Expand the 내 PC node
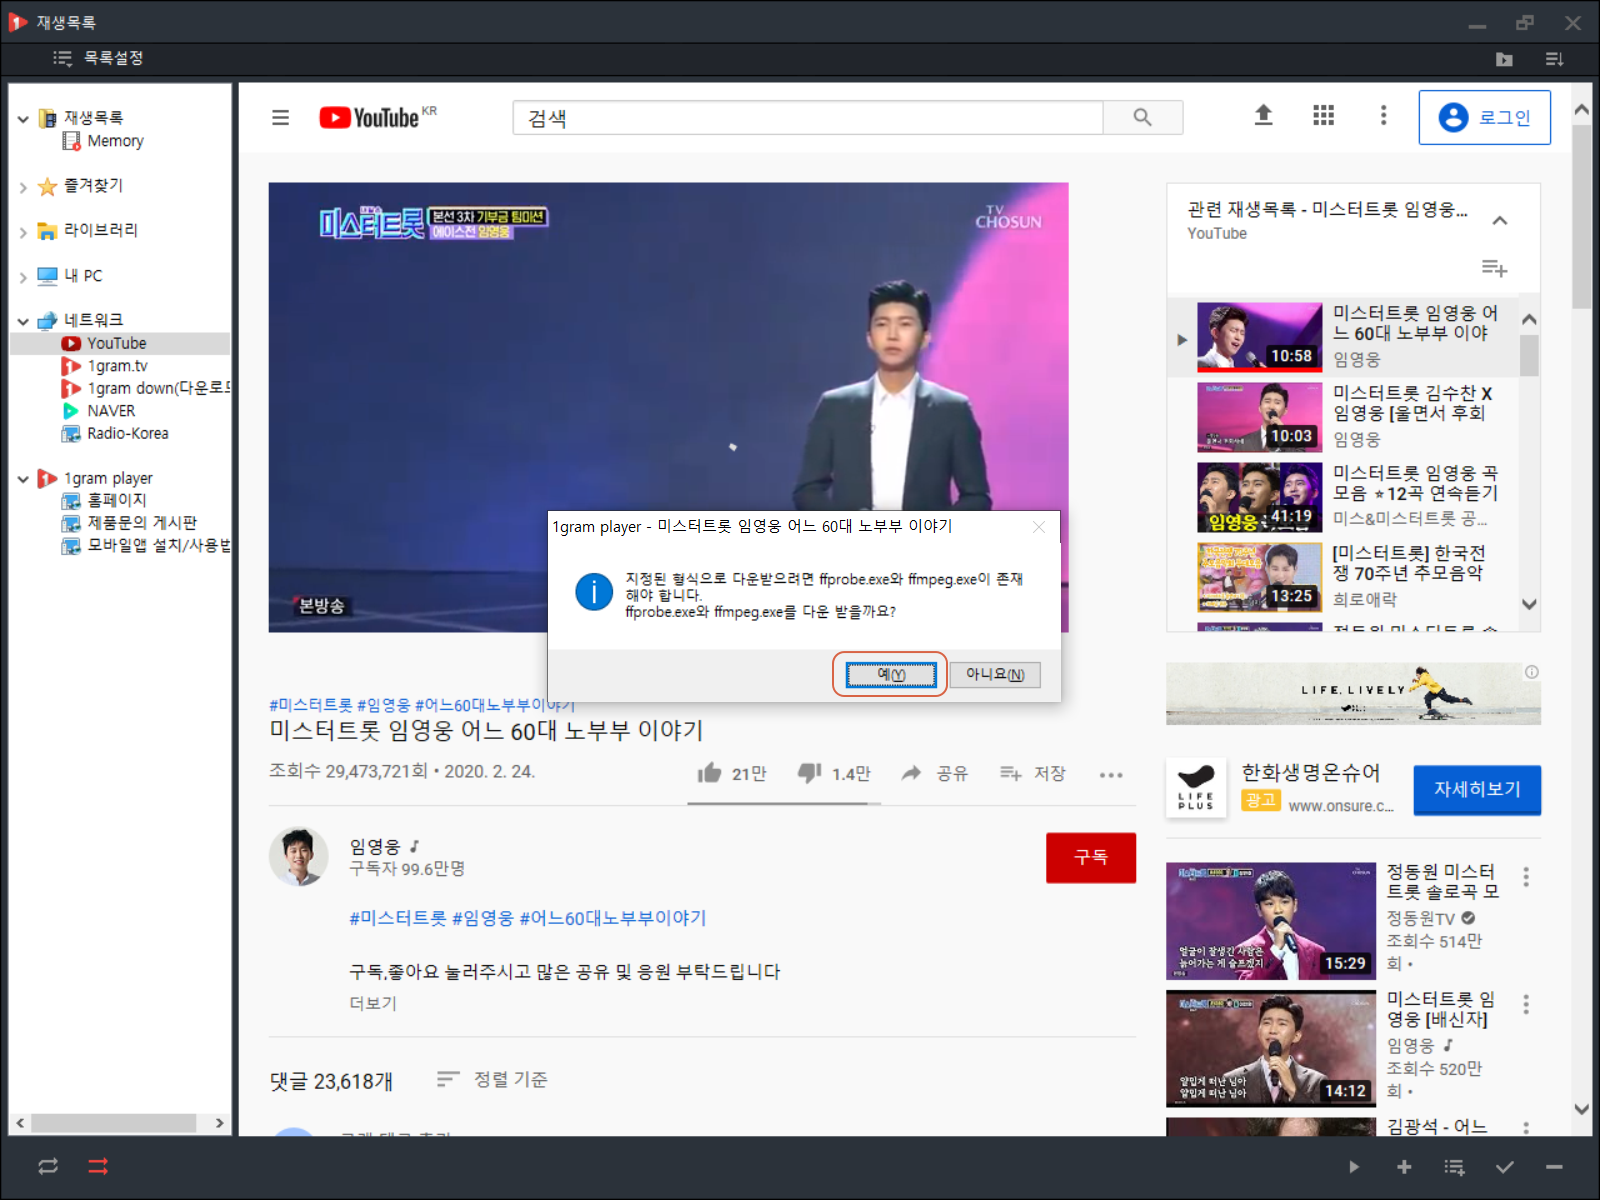This screenshot has height=1200, width=1600. [23, 277]
